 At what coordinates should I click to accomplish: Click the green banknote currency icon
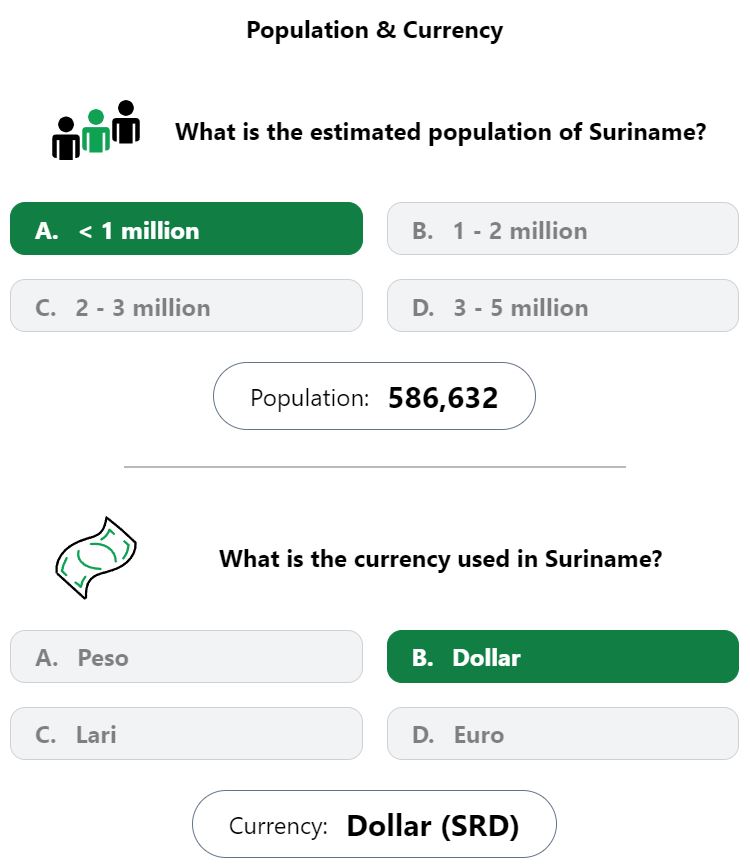click(x=96, y=558)
